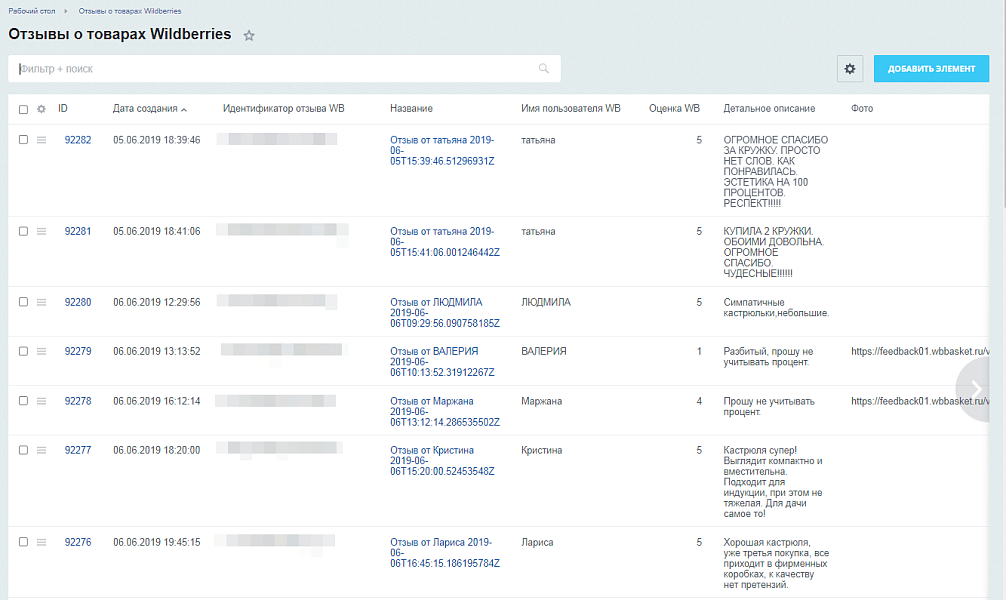Expand the row menu for ID 92276
The width and height of the screenshot is (1006, 600).
tap(42, 542)
